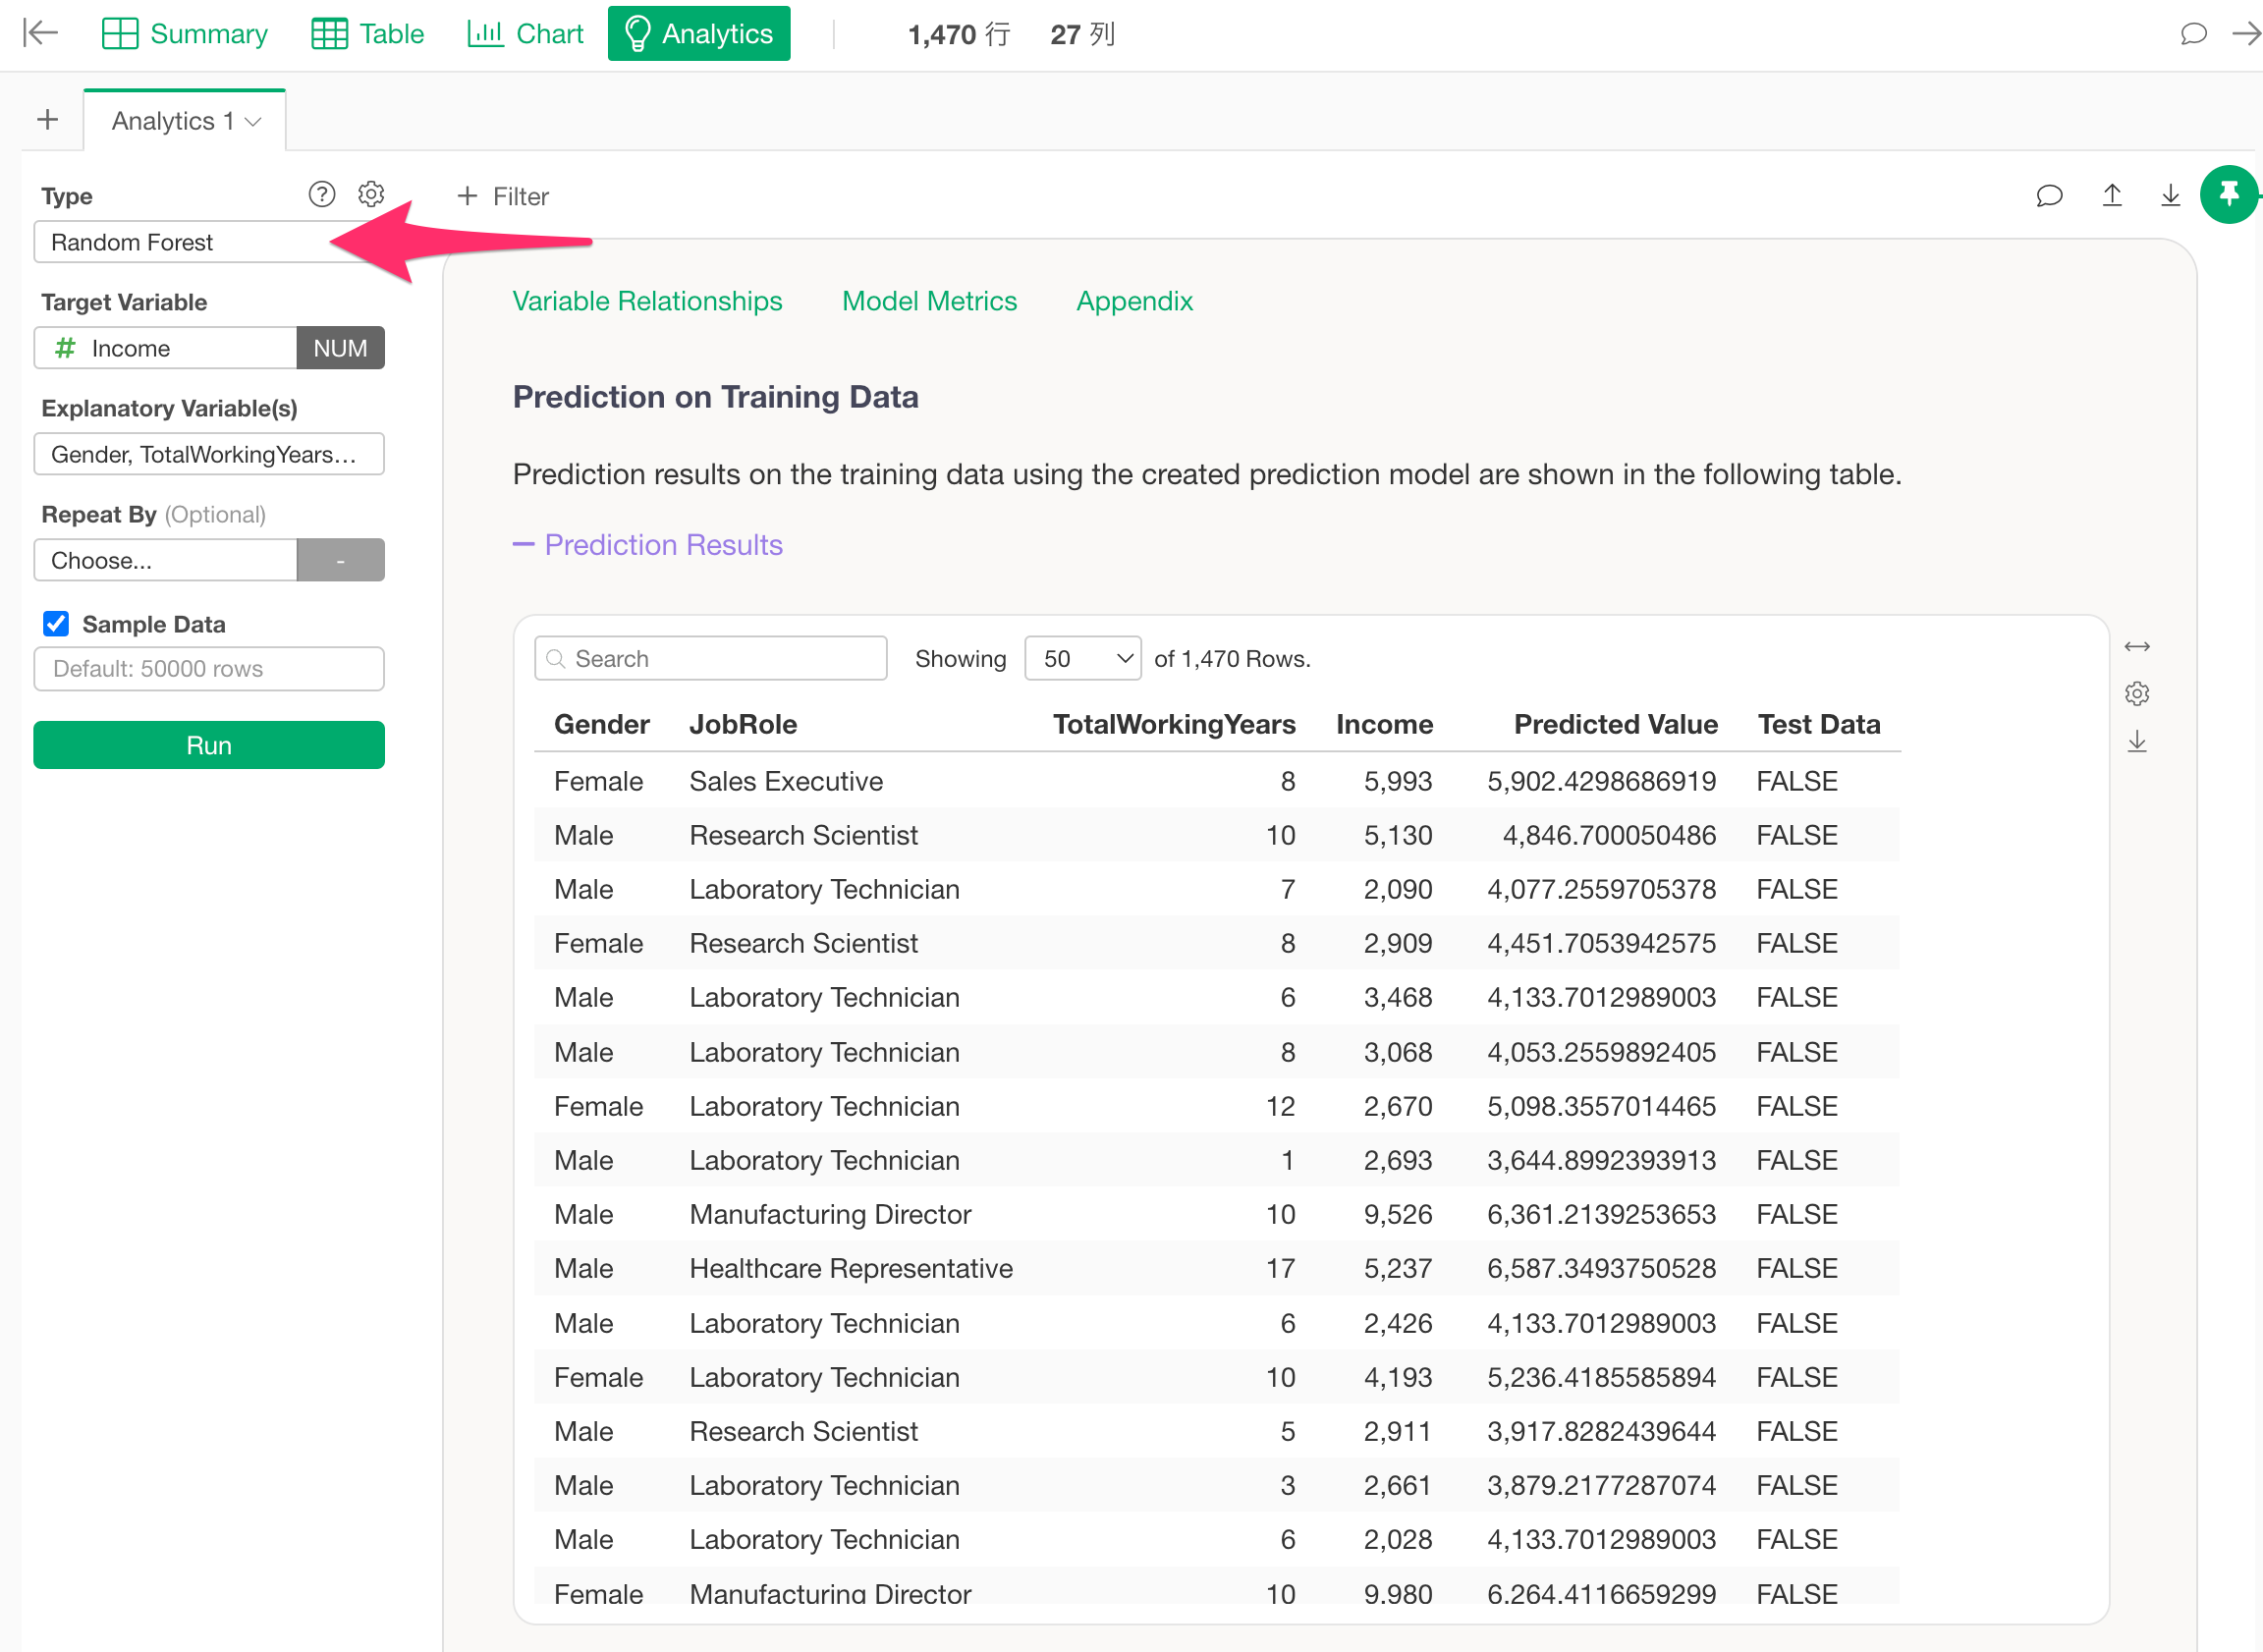Open the Type settings gear icon
Image resolution: width=2263 pixels, height=1652 pixels.
371,194
